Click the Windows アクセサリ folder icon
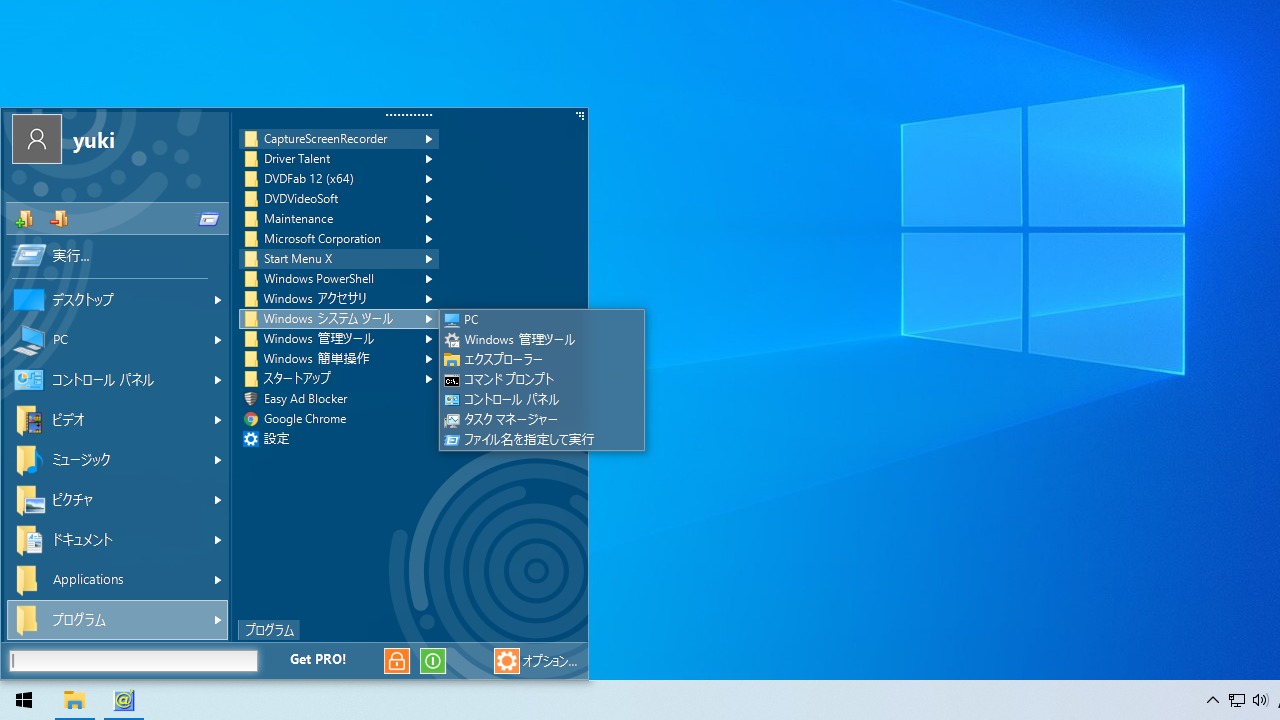Image resolution: width=1280 pixels, height=720 pixels. 251,299
